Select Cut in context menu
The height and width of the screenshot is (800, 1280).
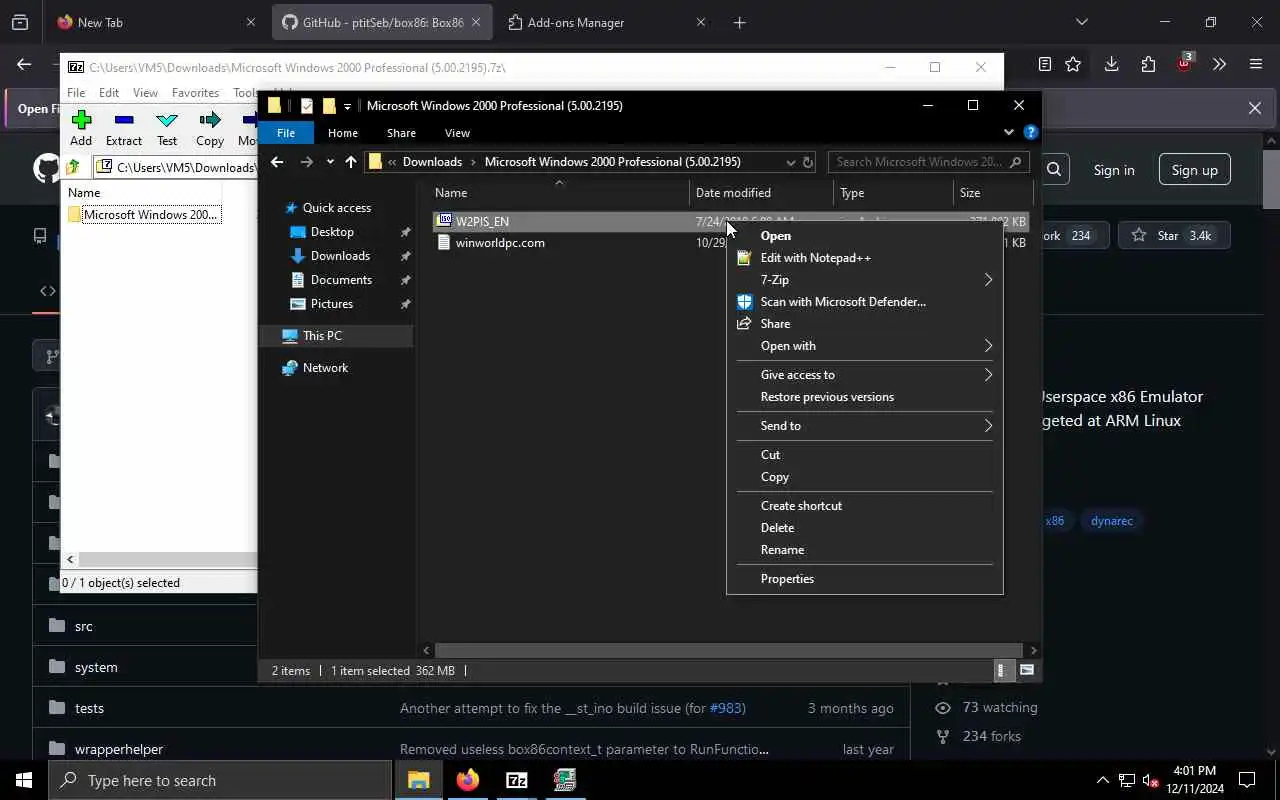pyautogui.click(x=770, y=455)
